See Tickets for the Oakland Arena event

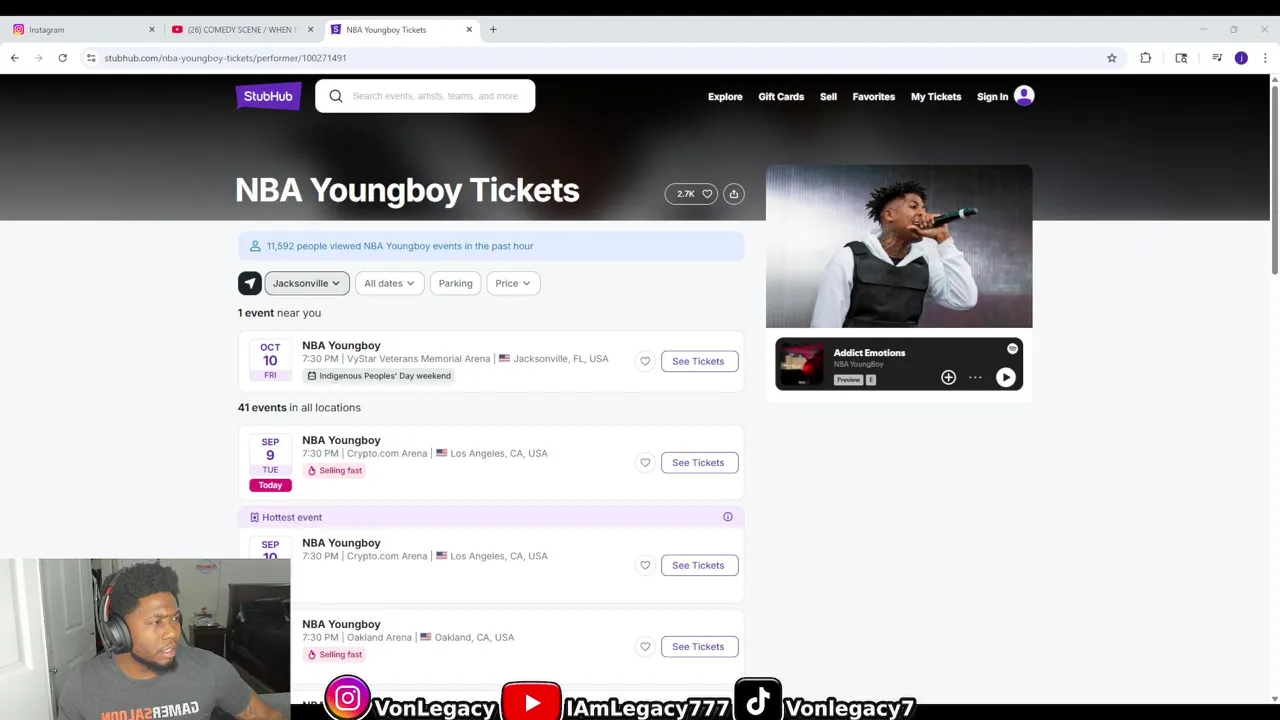699,646
